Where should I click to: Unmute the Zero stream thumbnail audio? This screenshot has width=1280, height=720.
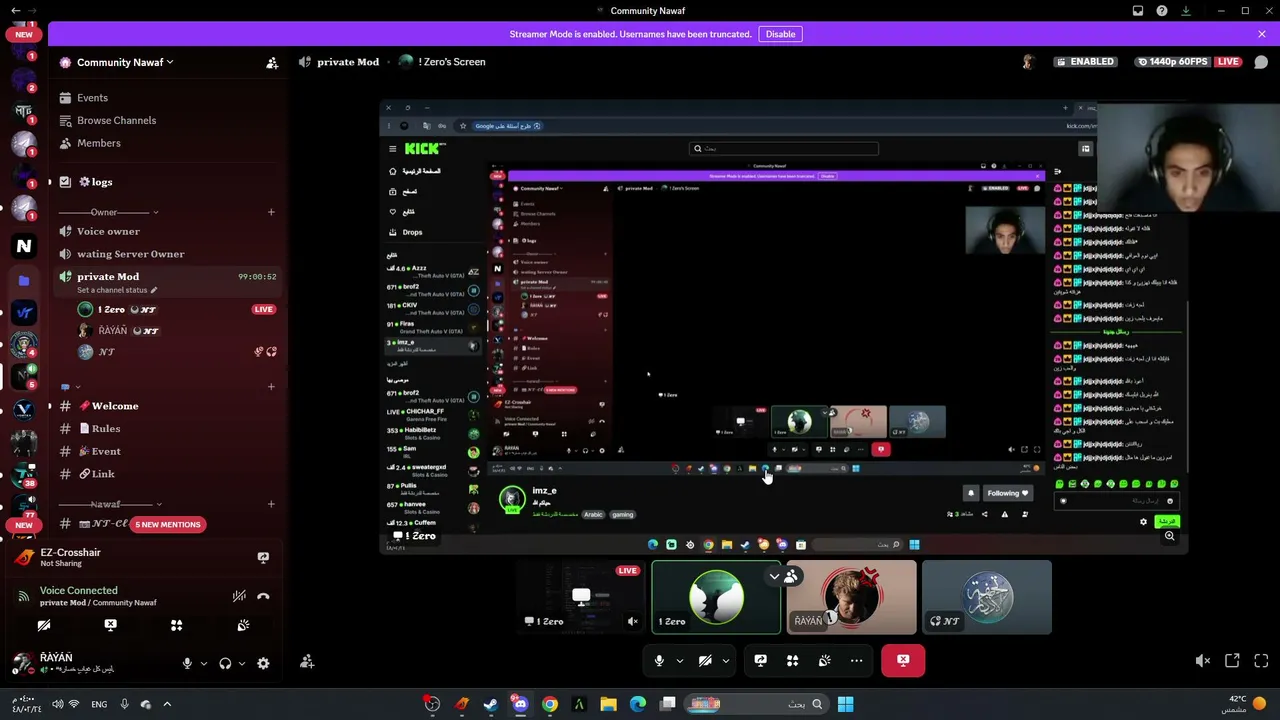[632, 621]
